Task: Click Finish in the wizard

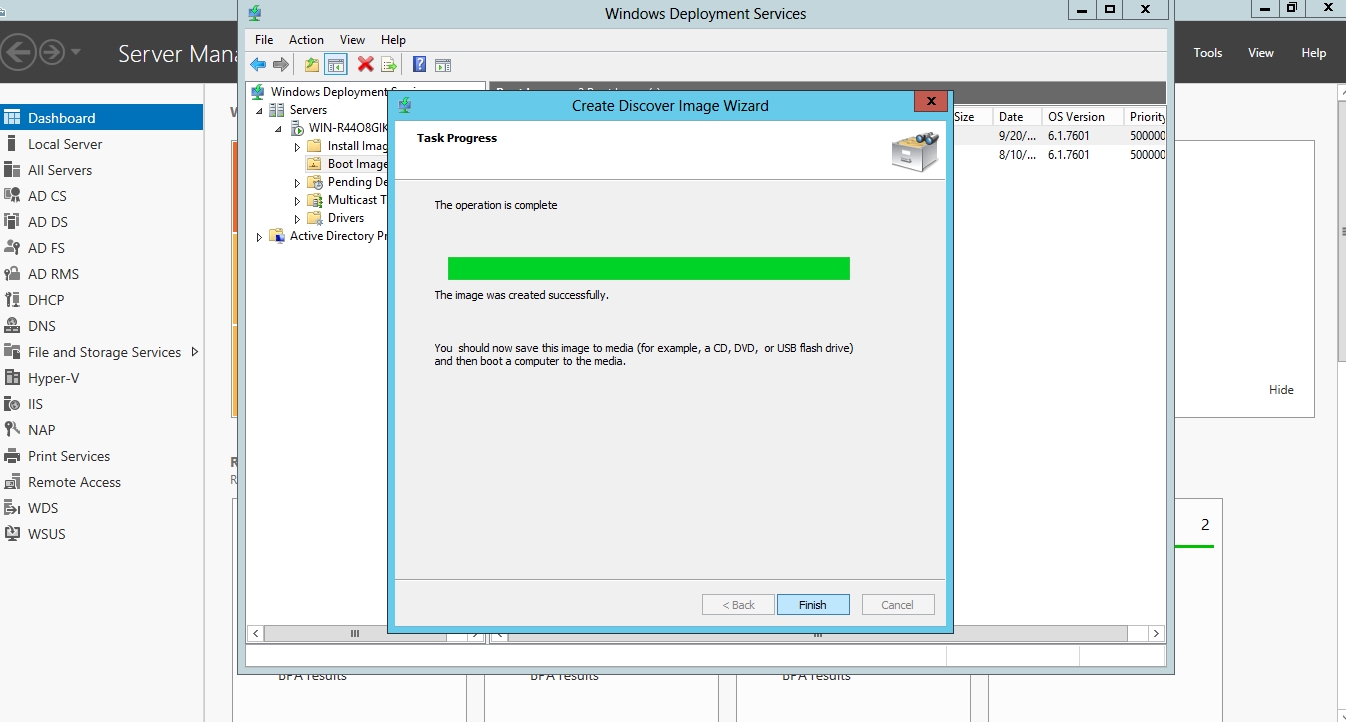Action: pyautogui.click(x=813, y=605)
